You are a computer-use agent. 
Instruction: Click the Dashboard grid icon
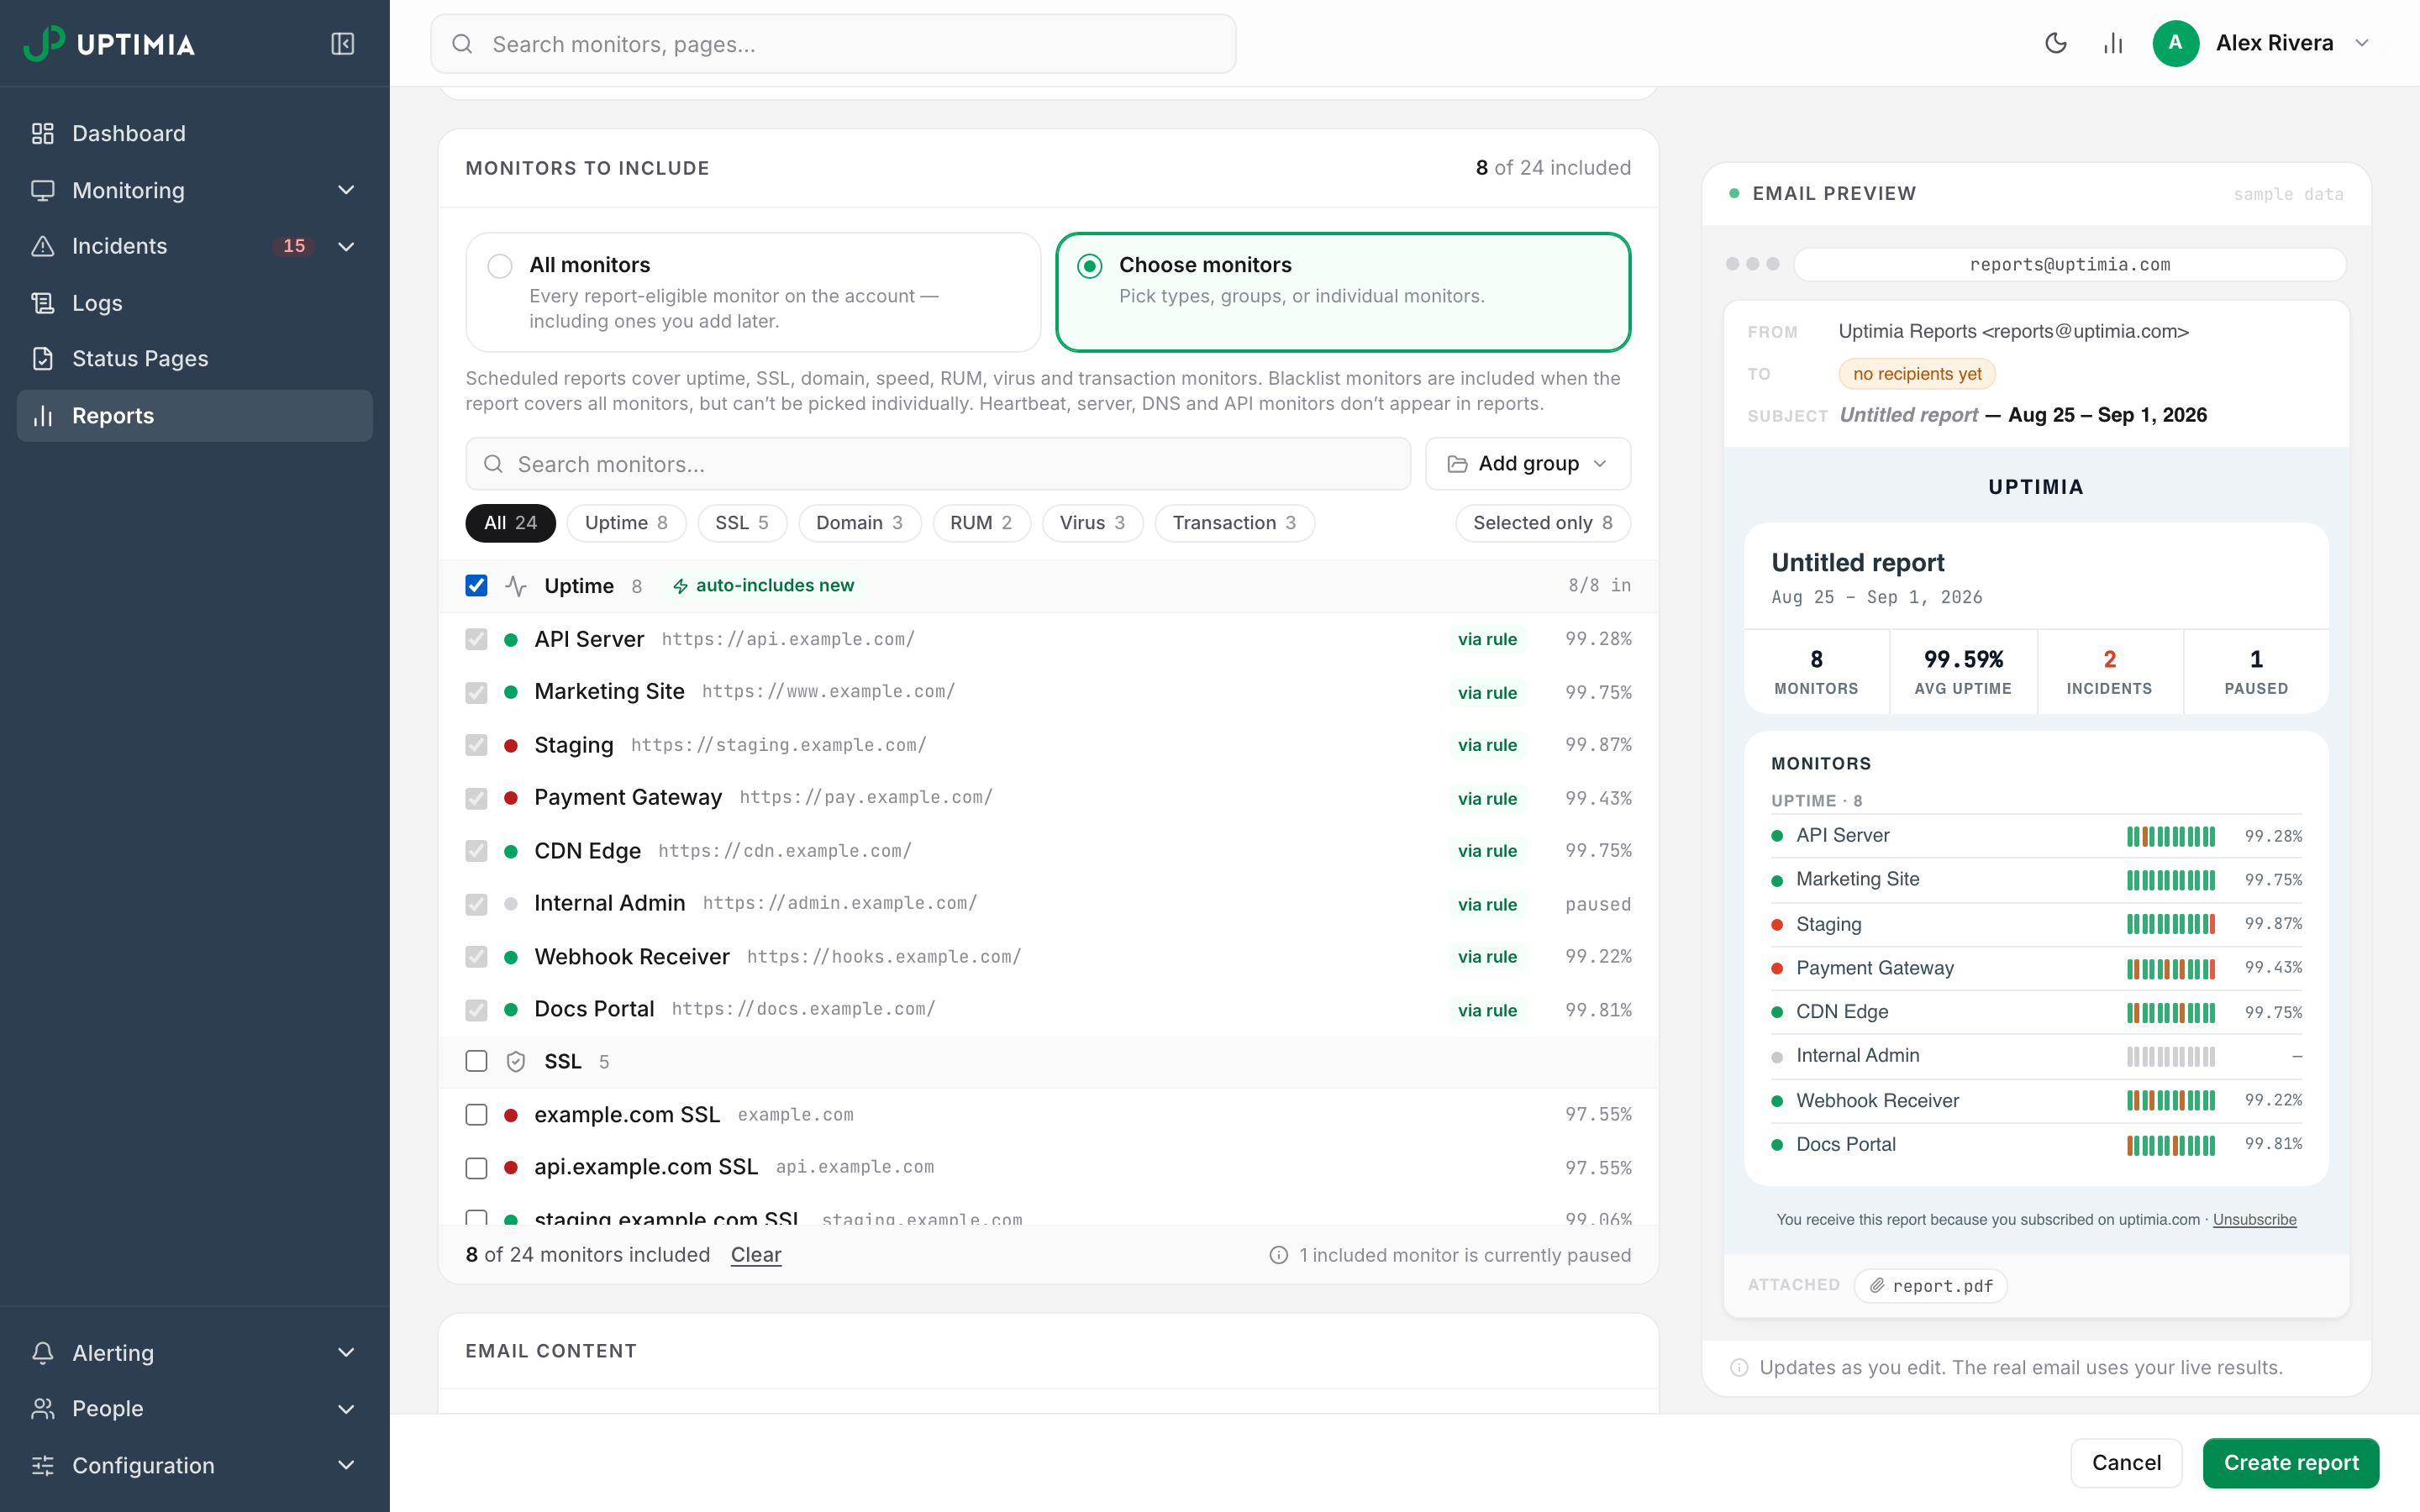pyautogui.click(x=43, y=133)
